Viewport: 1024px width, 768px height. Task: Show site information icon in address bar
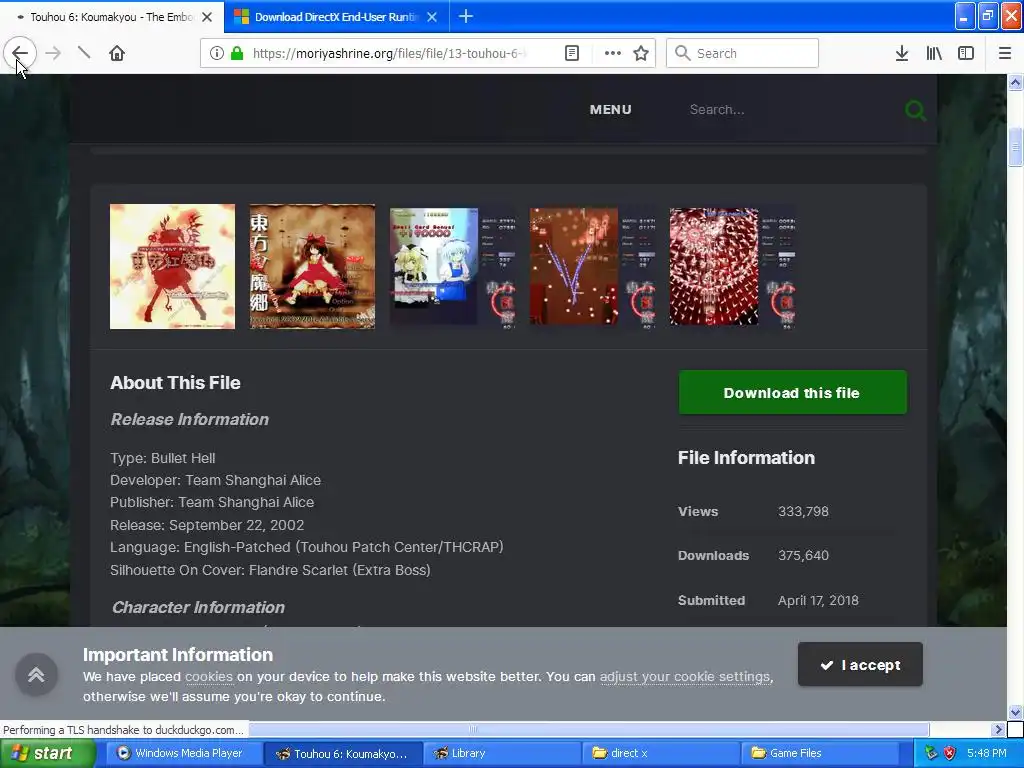[x=216, y=53]
